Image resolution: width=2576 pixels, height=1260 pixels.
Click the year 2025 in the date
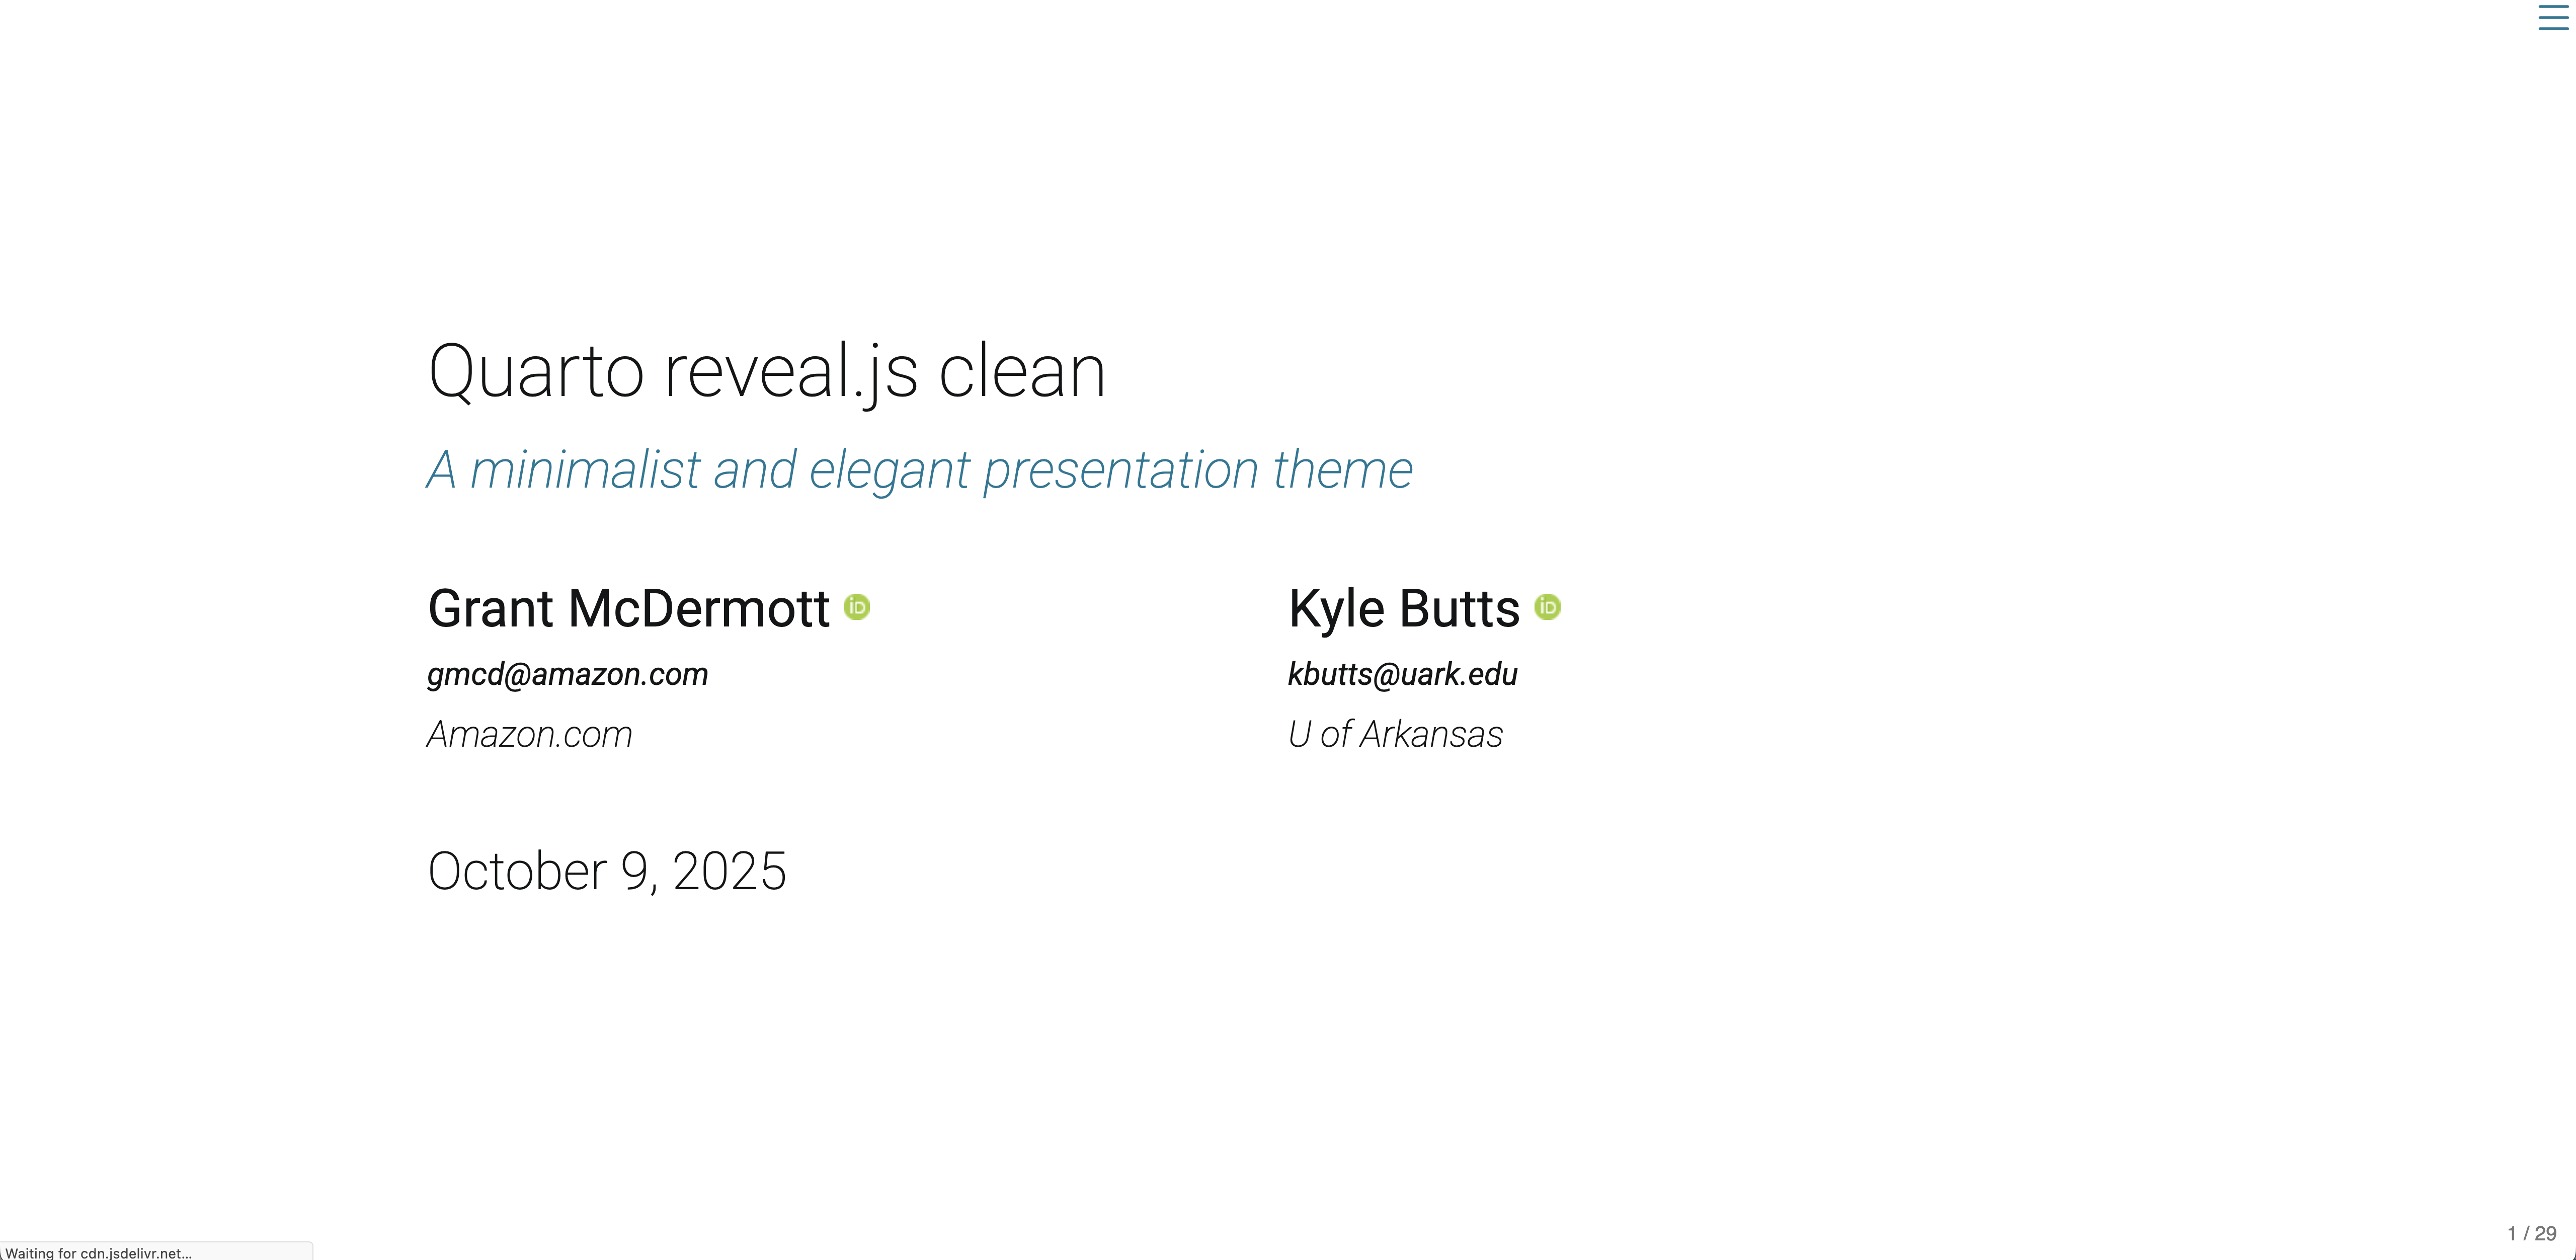point(729,871)
